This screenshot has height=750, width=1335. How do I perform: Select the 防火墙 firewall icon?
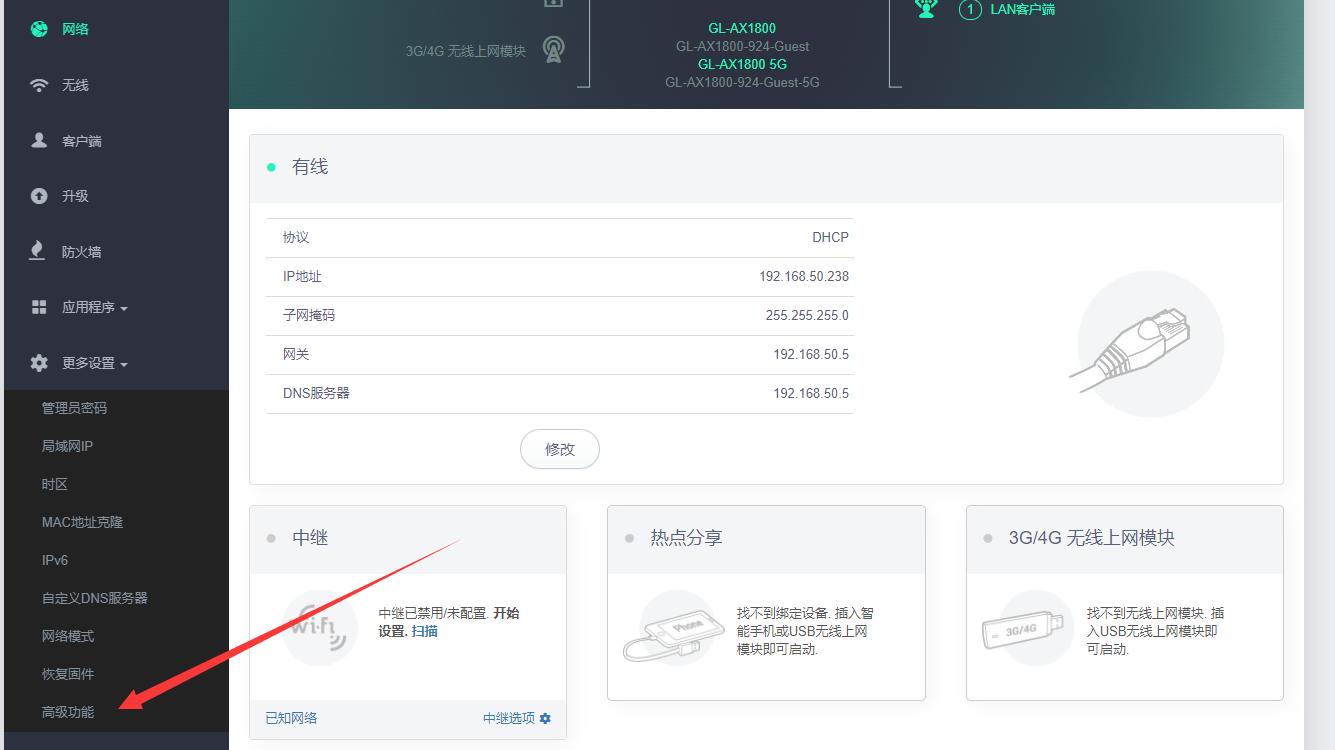(38, 251)
